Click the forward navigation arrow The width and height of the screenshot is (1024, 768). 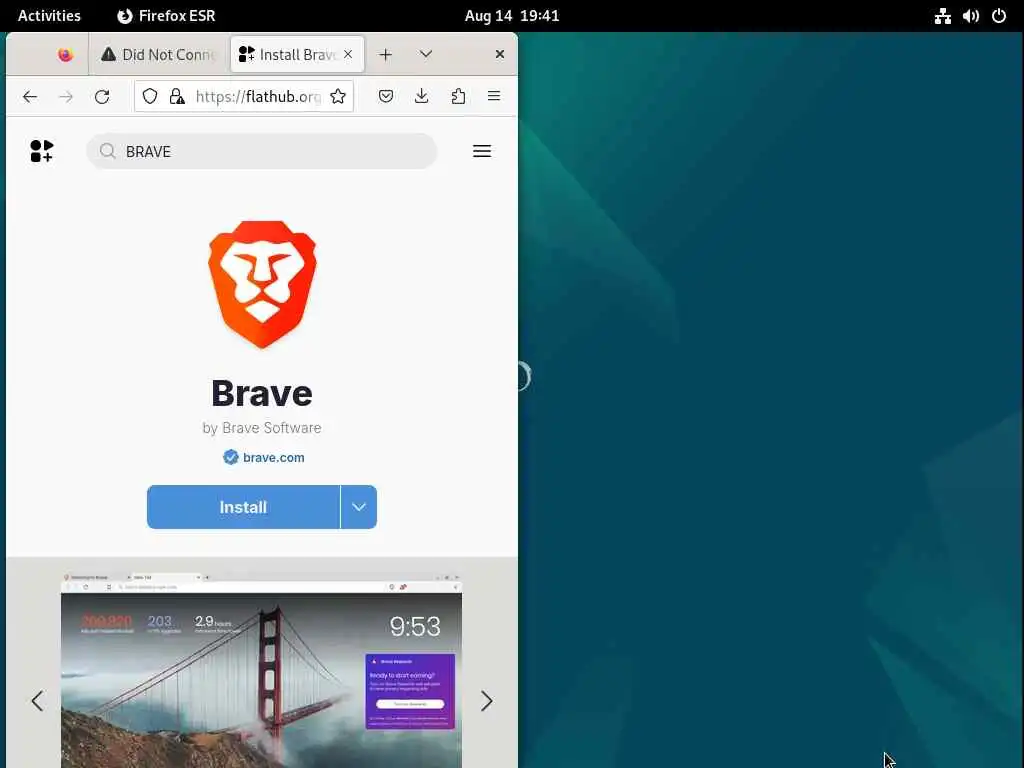point(66,97)
